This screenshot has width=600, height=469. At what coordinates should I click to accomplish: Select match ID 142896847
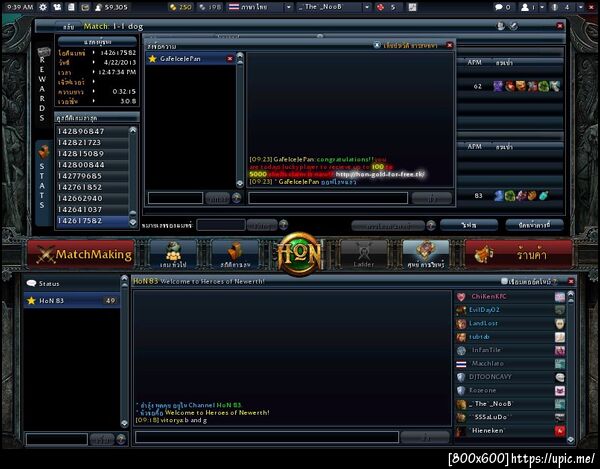[x=92, y=131]
